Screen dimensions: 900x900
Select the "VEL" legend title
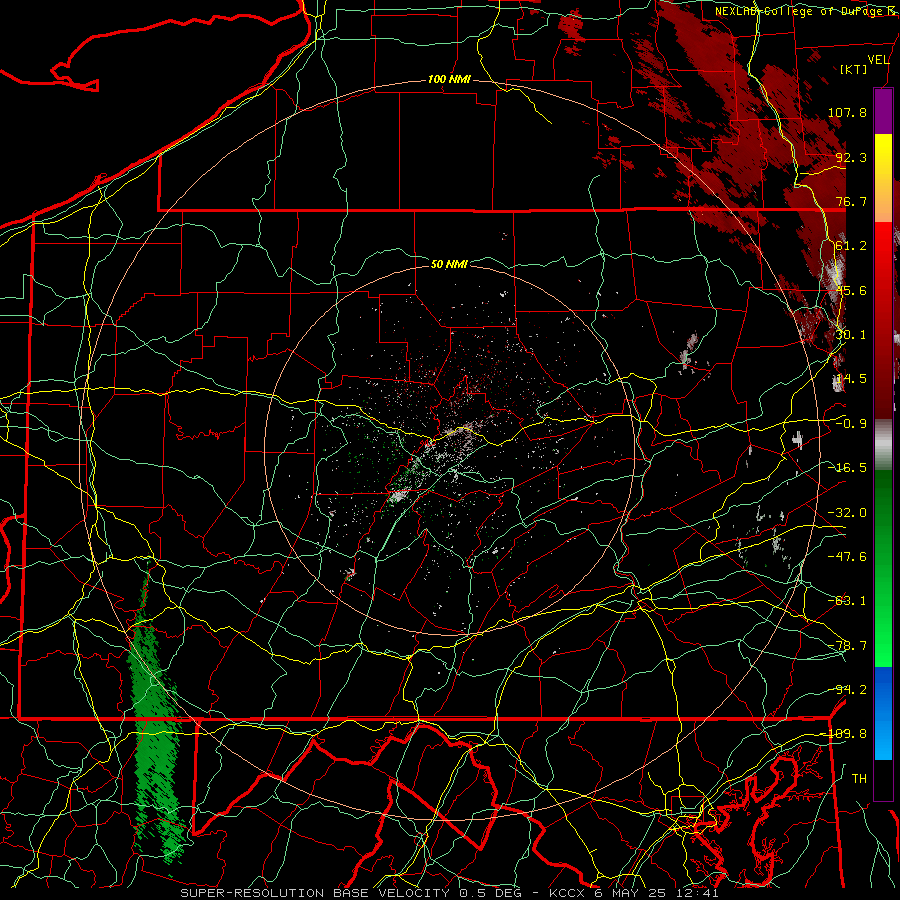[x=878, y=60]
